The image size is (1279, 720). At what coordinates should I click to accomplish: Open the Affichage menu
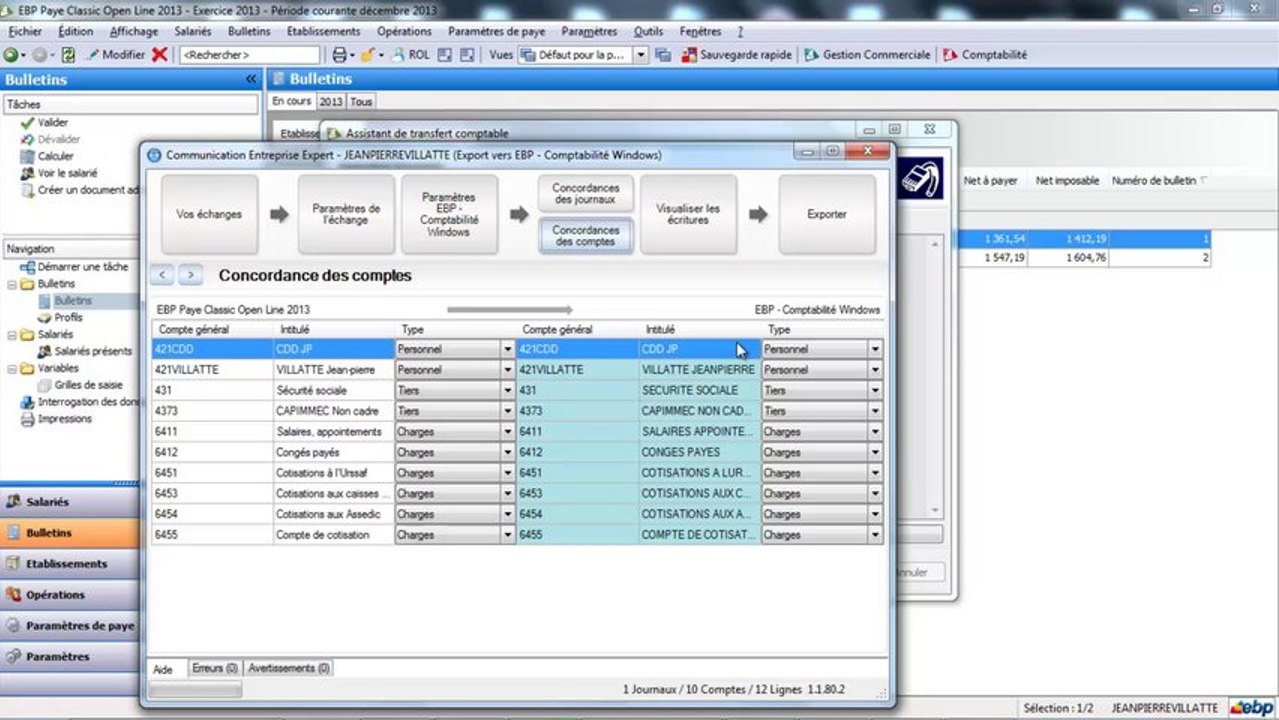click(x=134, y=32)
